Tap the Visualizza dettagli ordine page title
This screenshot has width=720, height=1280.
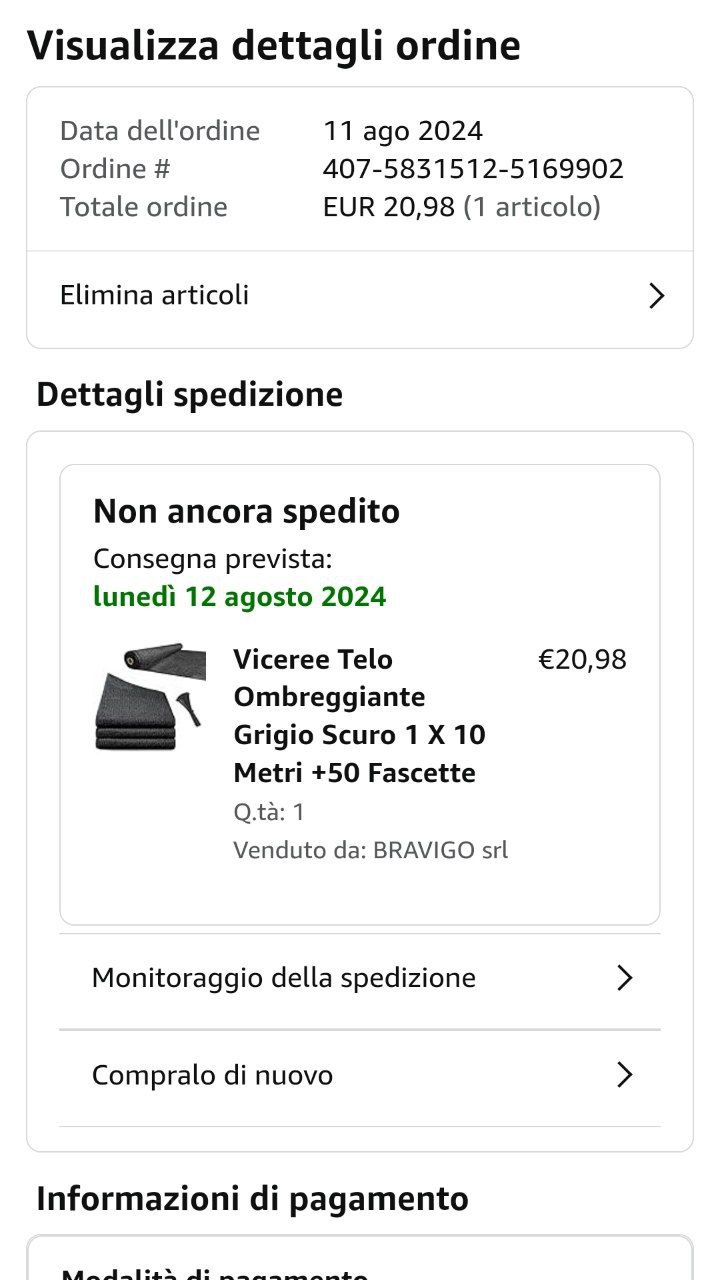273,46
